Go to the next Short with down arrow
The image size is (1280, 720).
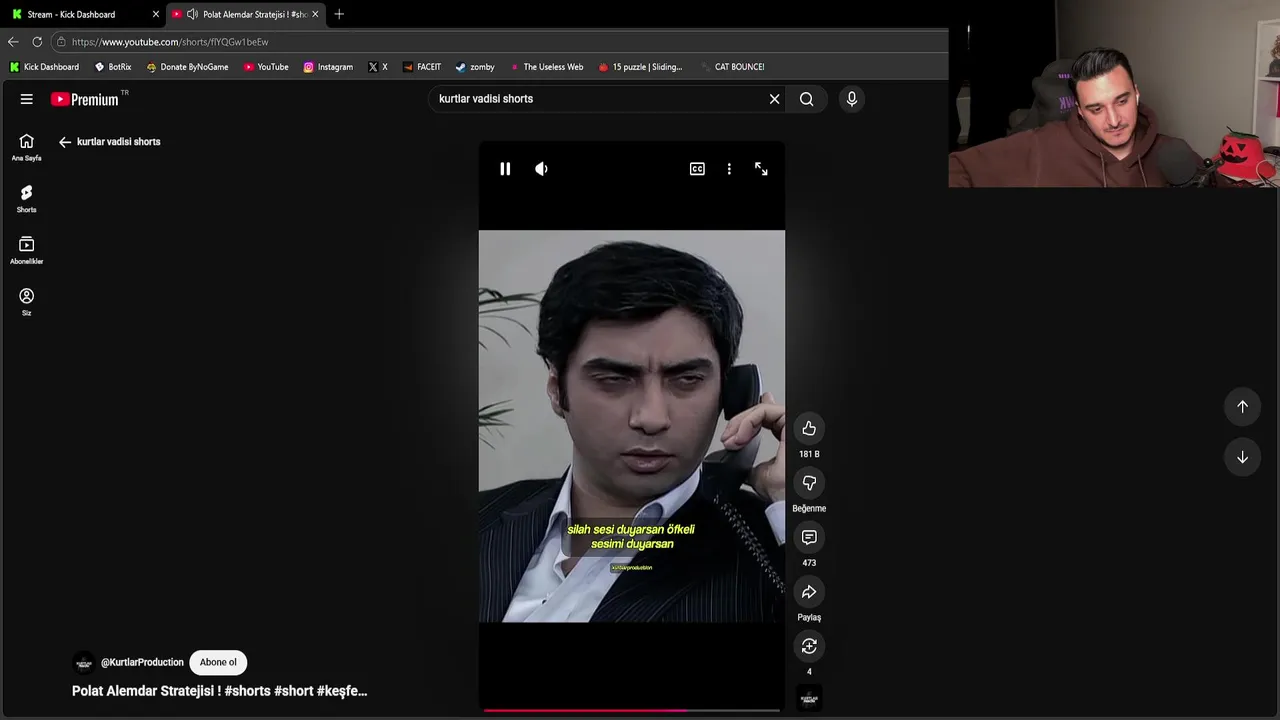point(1242,457)
